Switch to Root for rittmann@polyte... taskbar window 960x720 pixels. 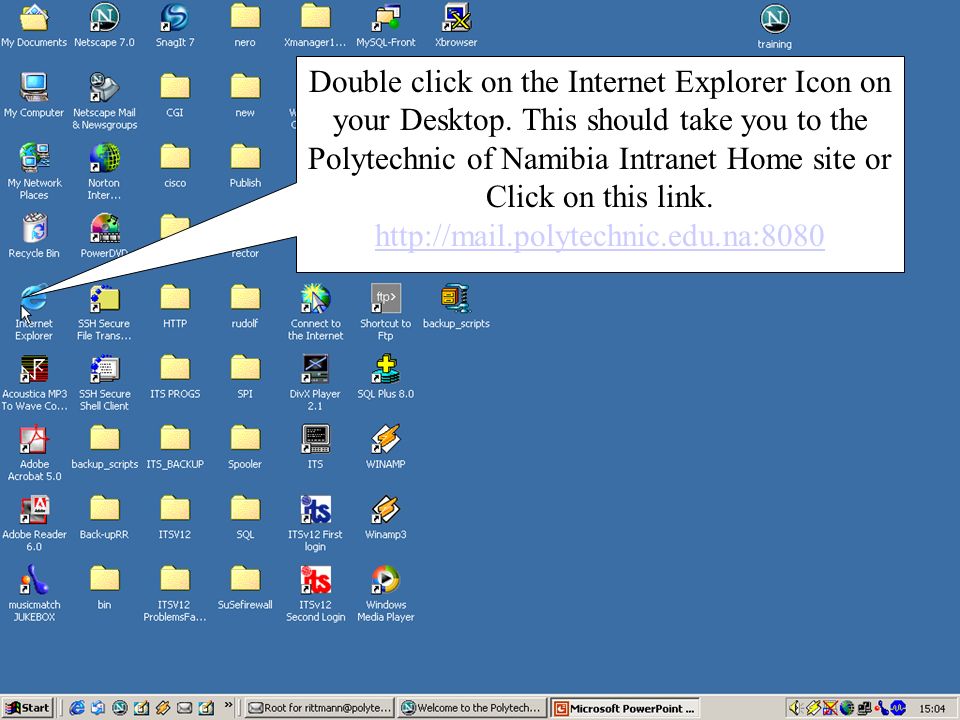click(320, 708)
